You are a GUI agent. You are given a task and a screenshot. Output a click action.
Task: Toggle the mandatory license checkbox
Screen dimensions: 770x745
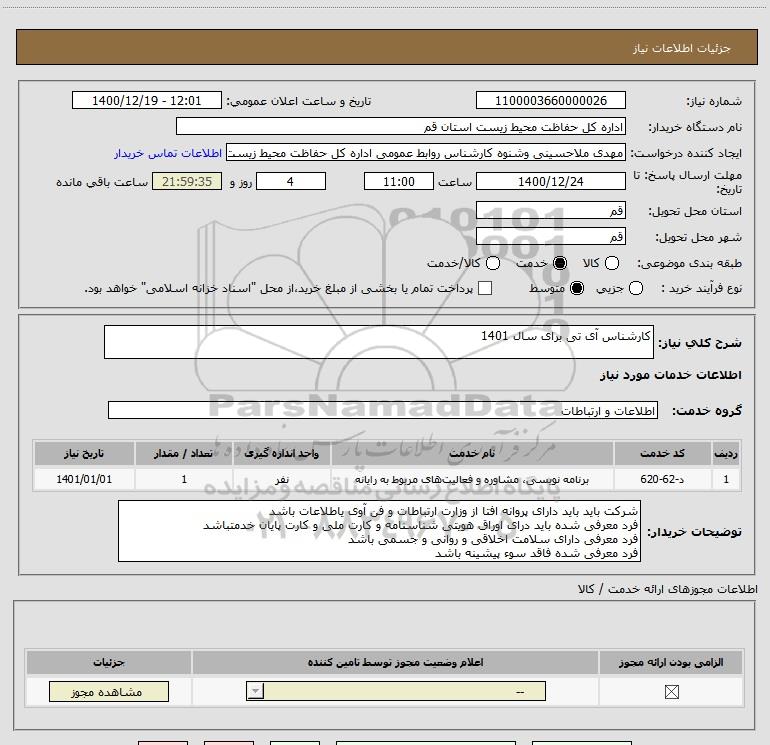671,692
